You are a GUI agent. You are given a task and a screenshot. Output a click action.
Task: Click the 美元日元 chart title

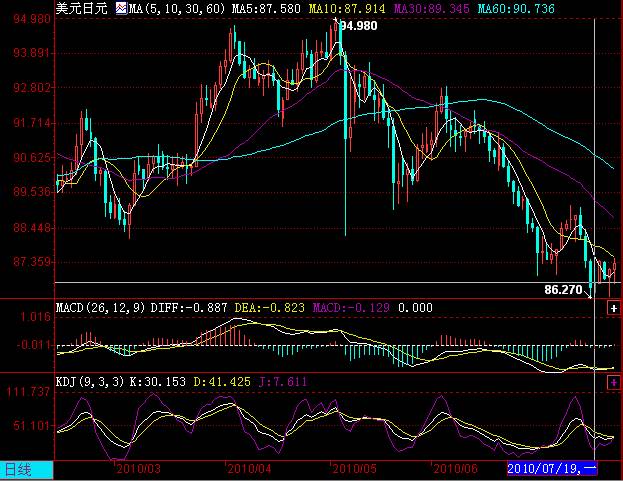point(81,8)
